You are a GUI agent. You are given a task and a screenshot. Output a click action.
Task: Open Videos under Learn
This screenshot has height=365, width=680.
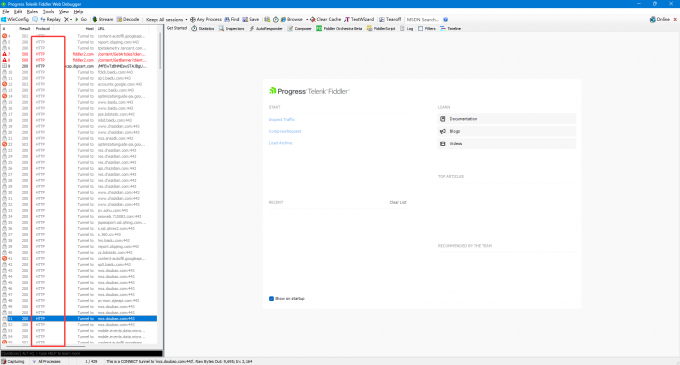tap(507, 143)
